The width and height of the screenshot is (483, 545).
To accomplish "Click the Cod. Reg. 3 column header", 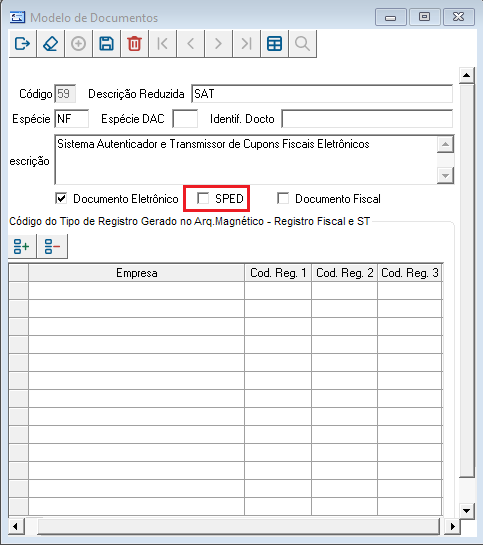I will 410,273.
